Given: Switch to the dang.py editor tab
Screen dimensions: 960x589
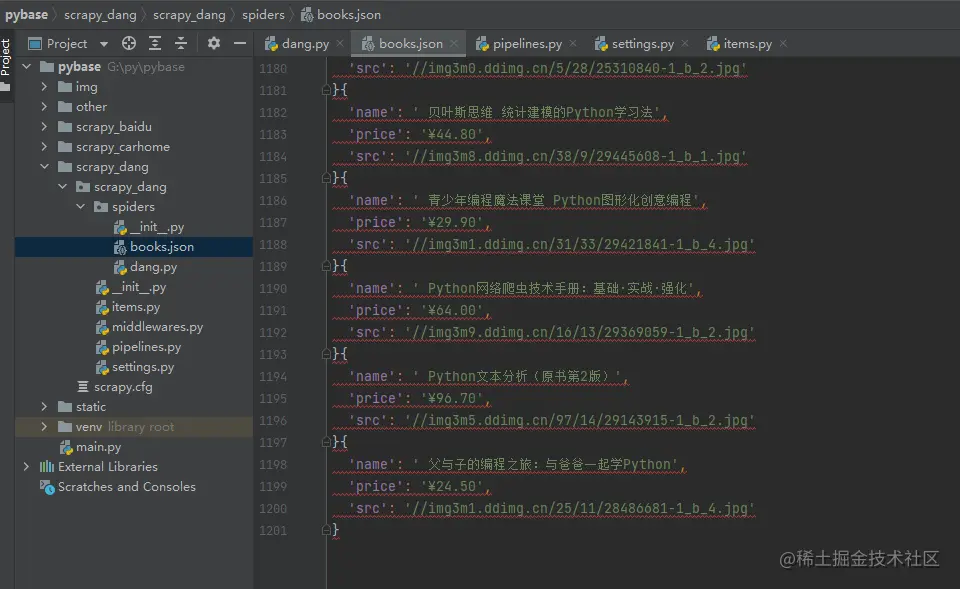Looking at the screenshot, I should [x=305, y=44].
